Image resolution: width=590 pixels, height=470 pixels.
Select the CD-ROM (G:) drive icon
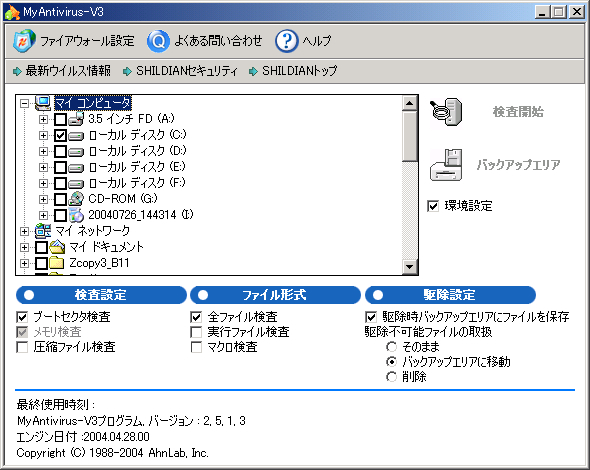pyautogui.click(x=77, y=199)
